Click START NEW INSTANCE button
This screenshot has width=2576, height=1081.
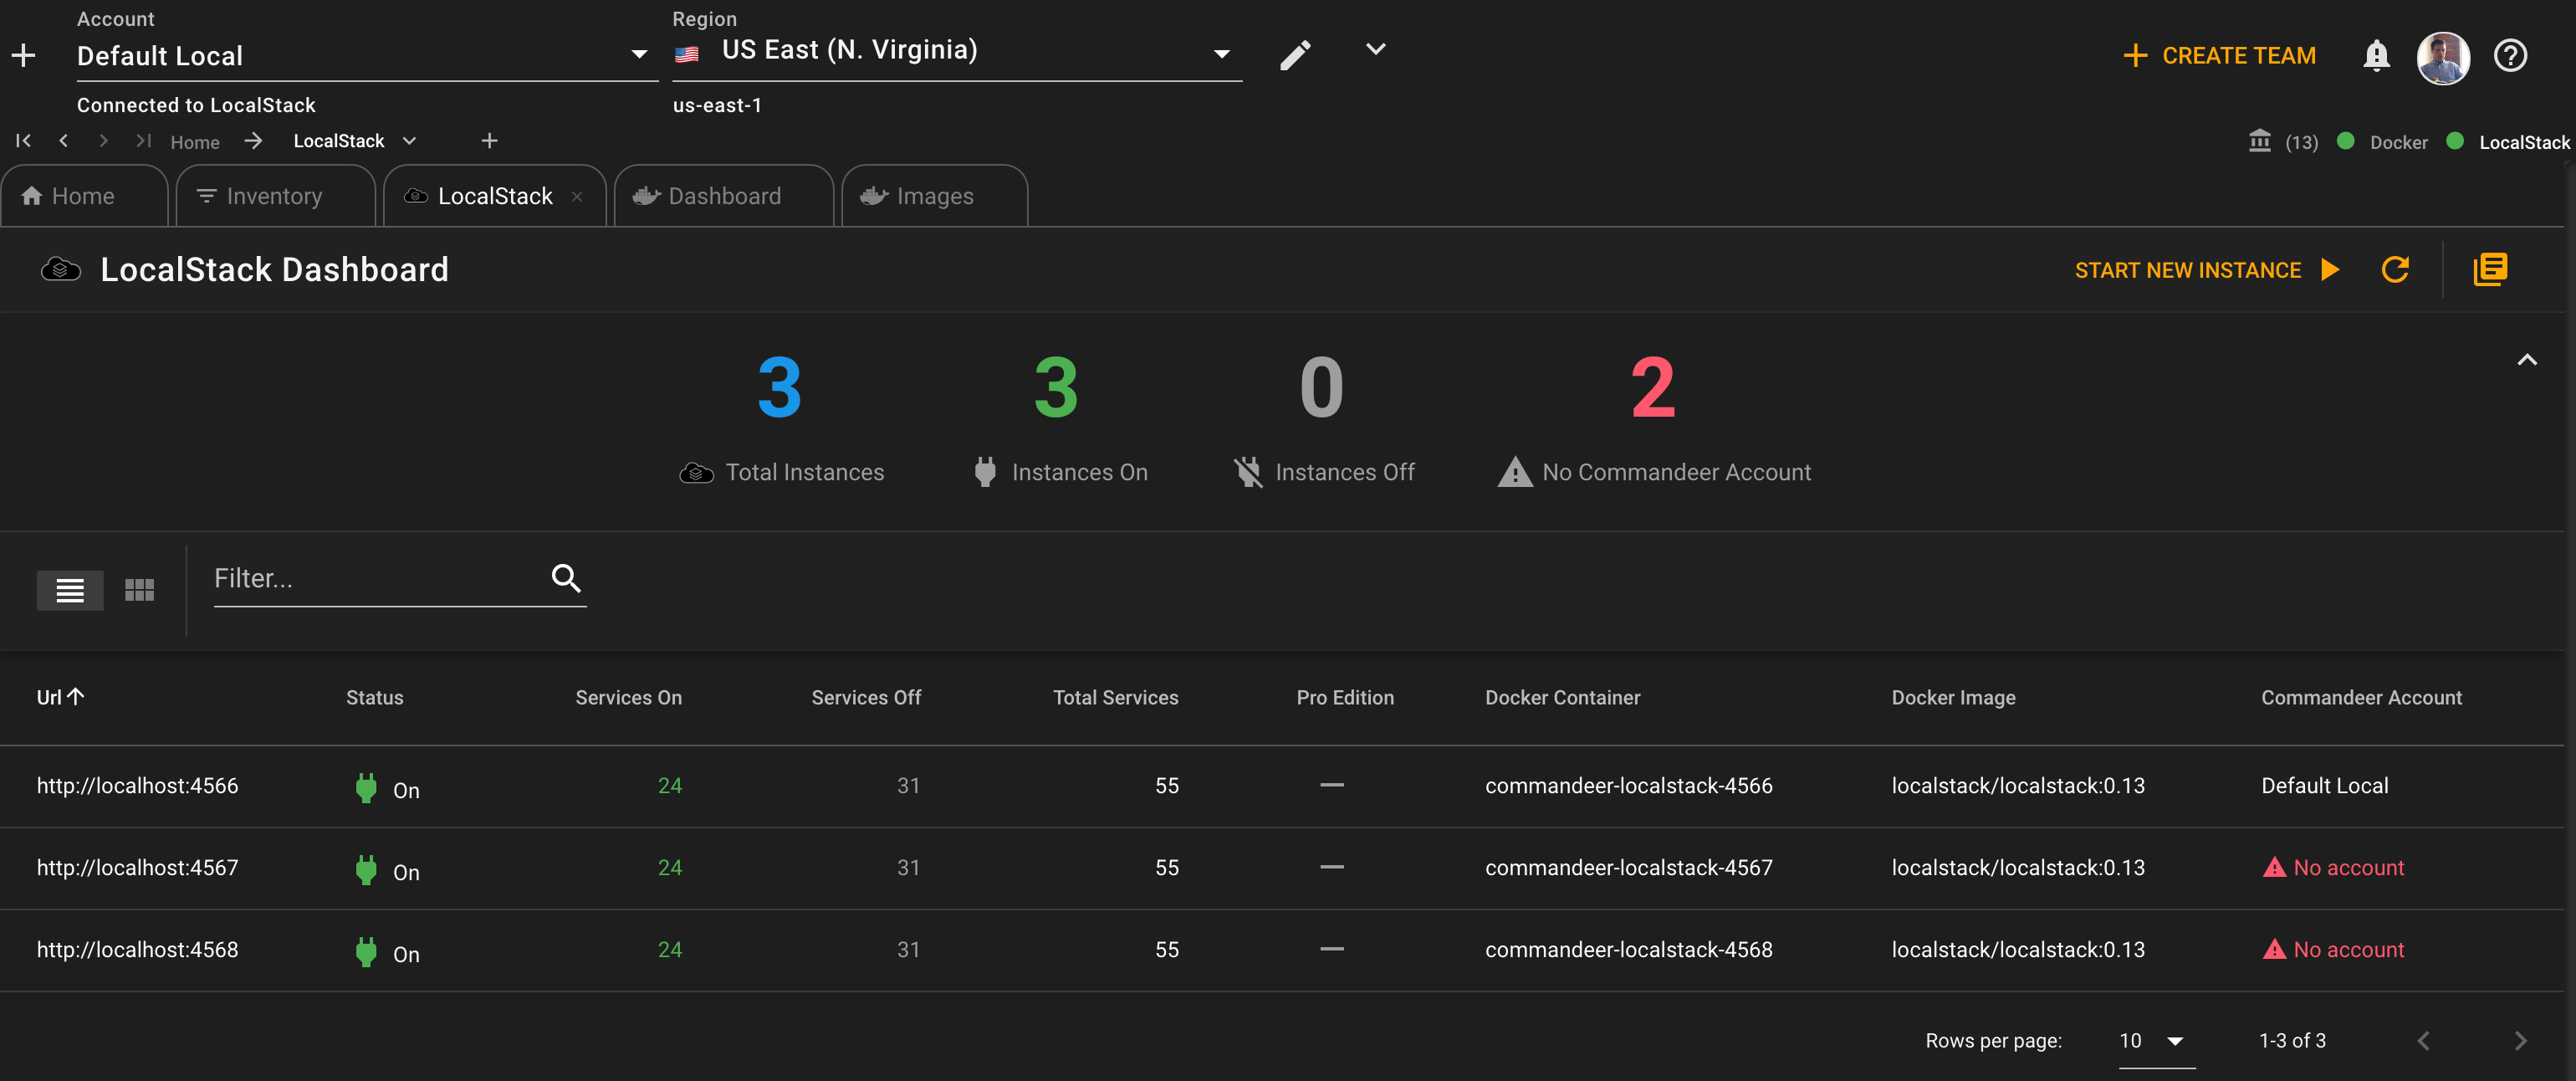pos(2207,270)
